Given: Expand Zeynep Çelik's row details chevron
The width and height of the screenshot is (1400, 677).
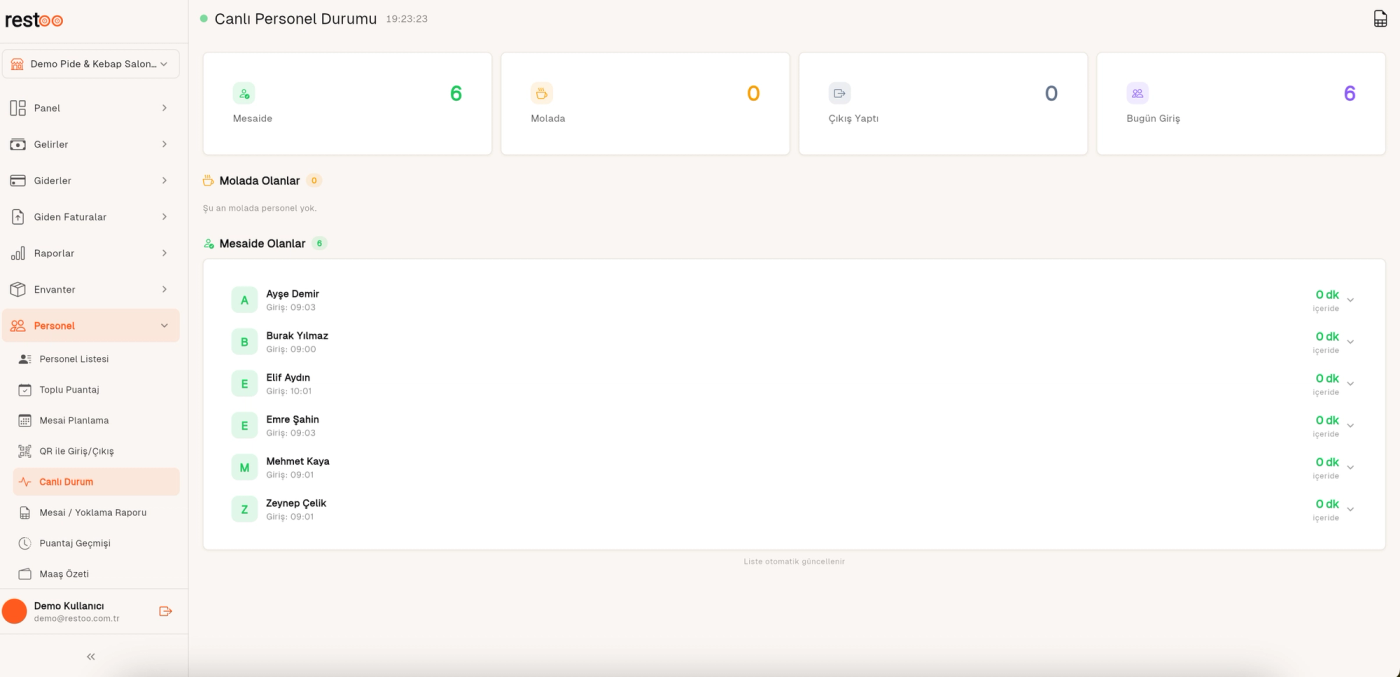Looking at the screenshot, I should (1350, 510).
